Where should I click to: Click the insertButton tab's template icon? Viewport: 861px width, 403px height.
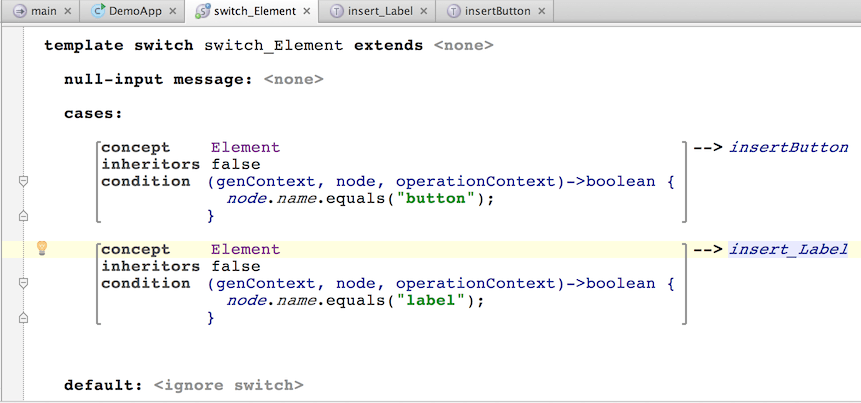point(455,12)
